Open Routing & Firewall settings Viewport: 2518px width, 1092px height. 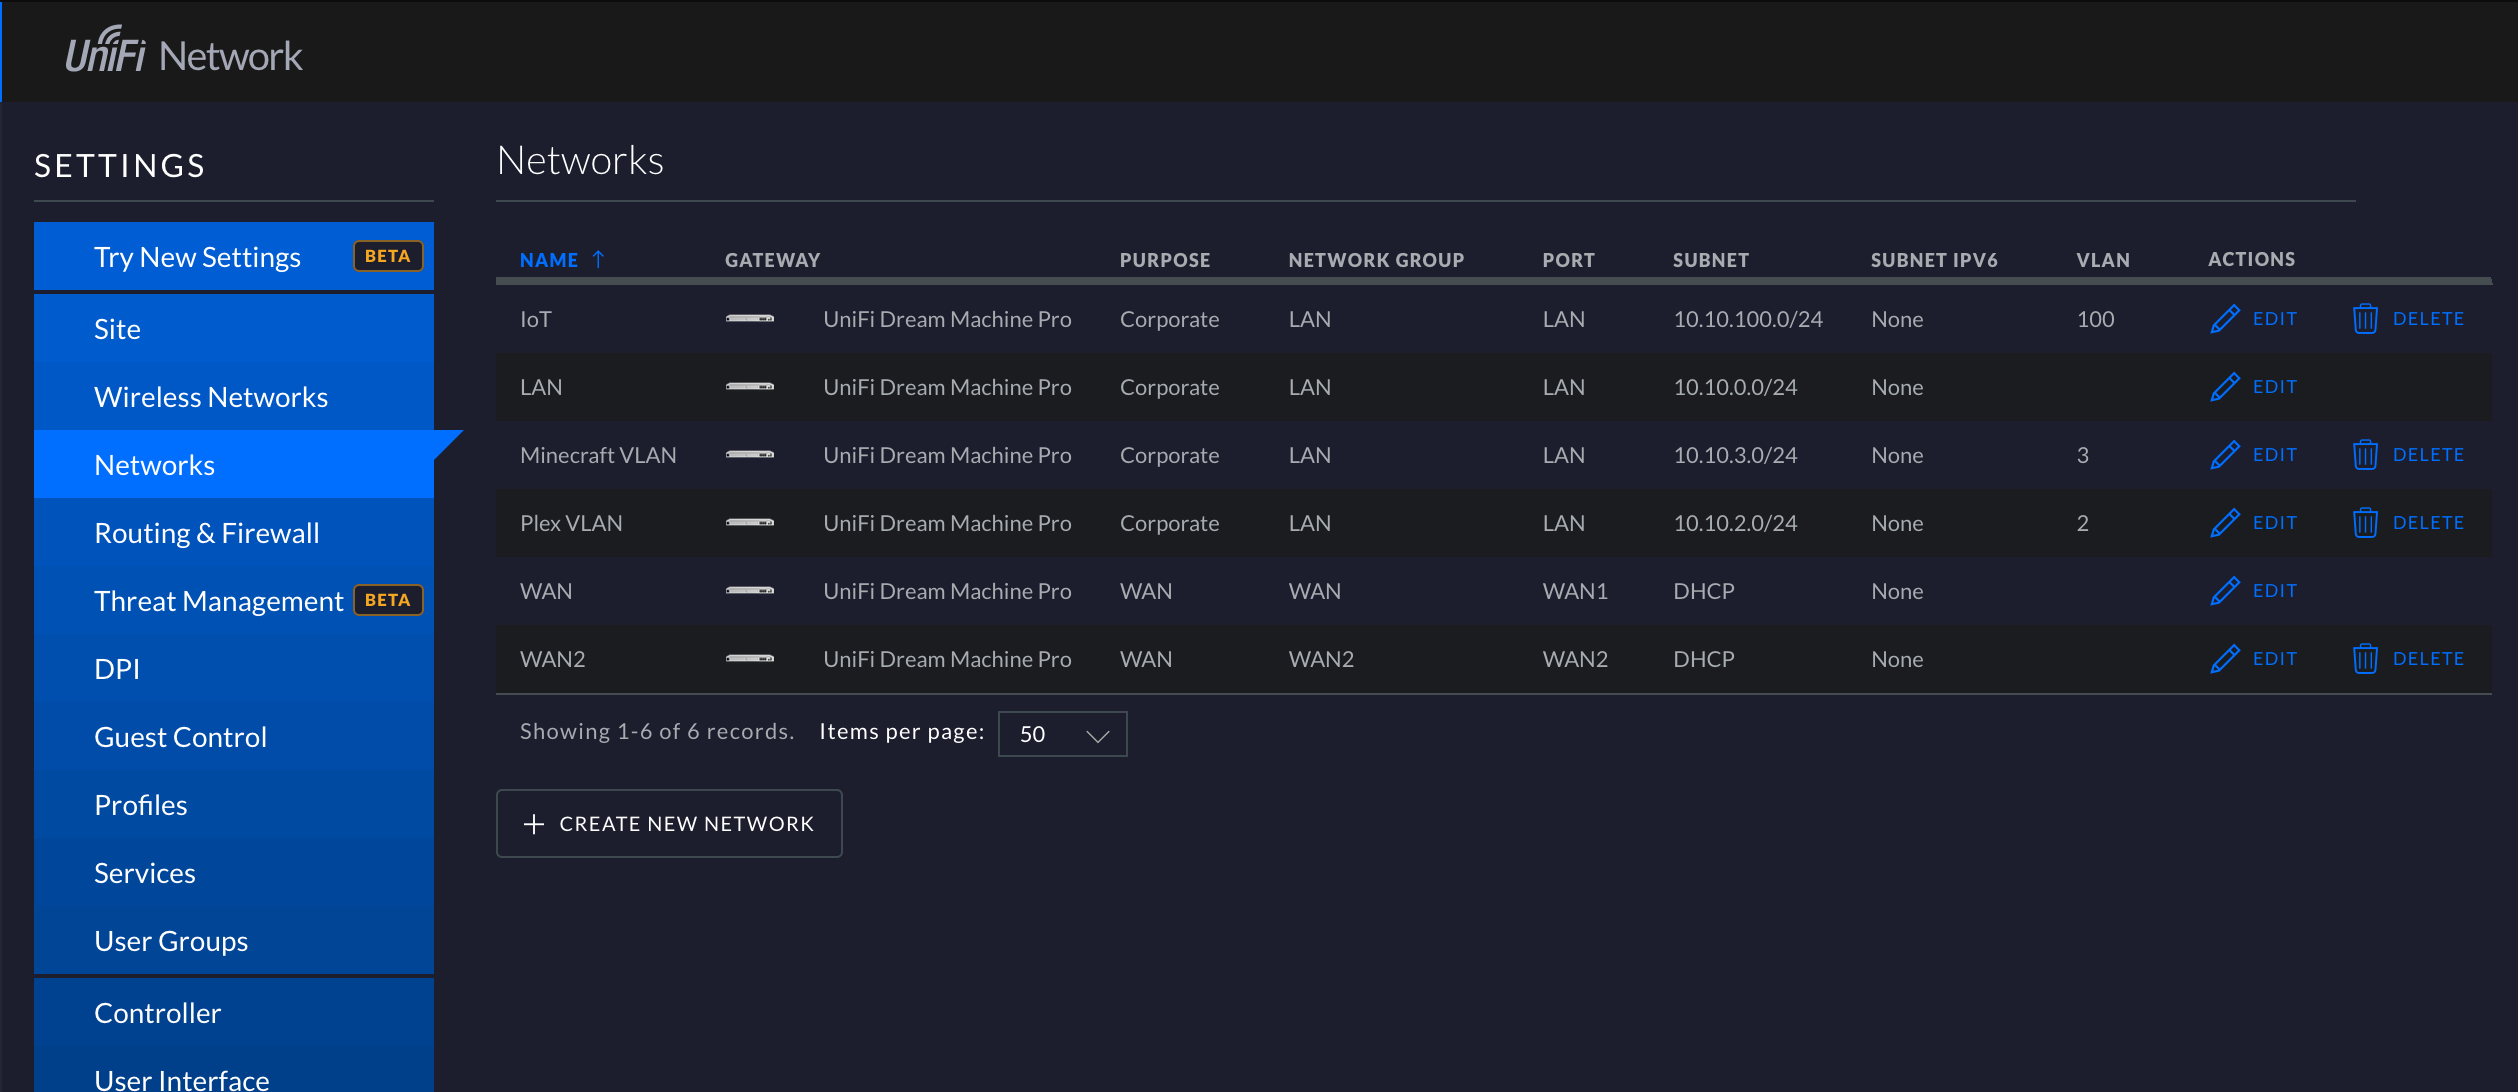click(x=234, y=533)
